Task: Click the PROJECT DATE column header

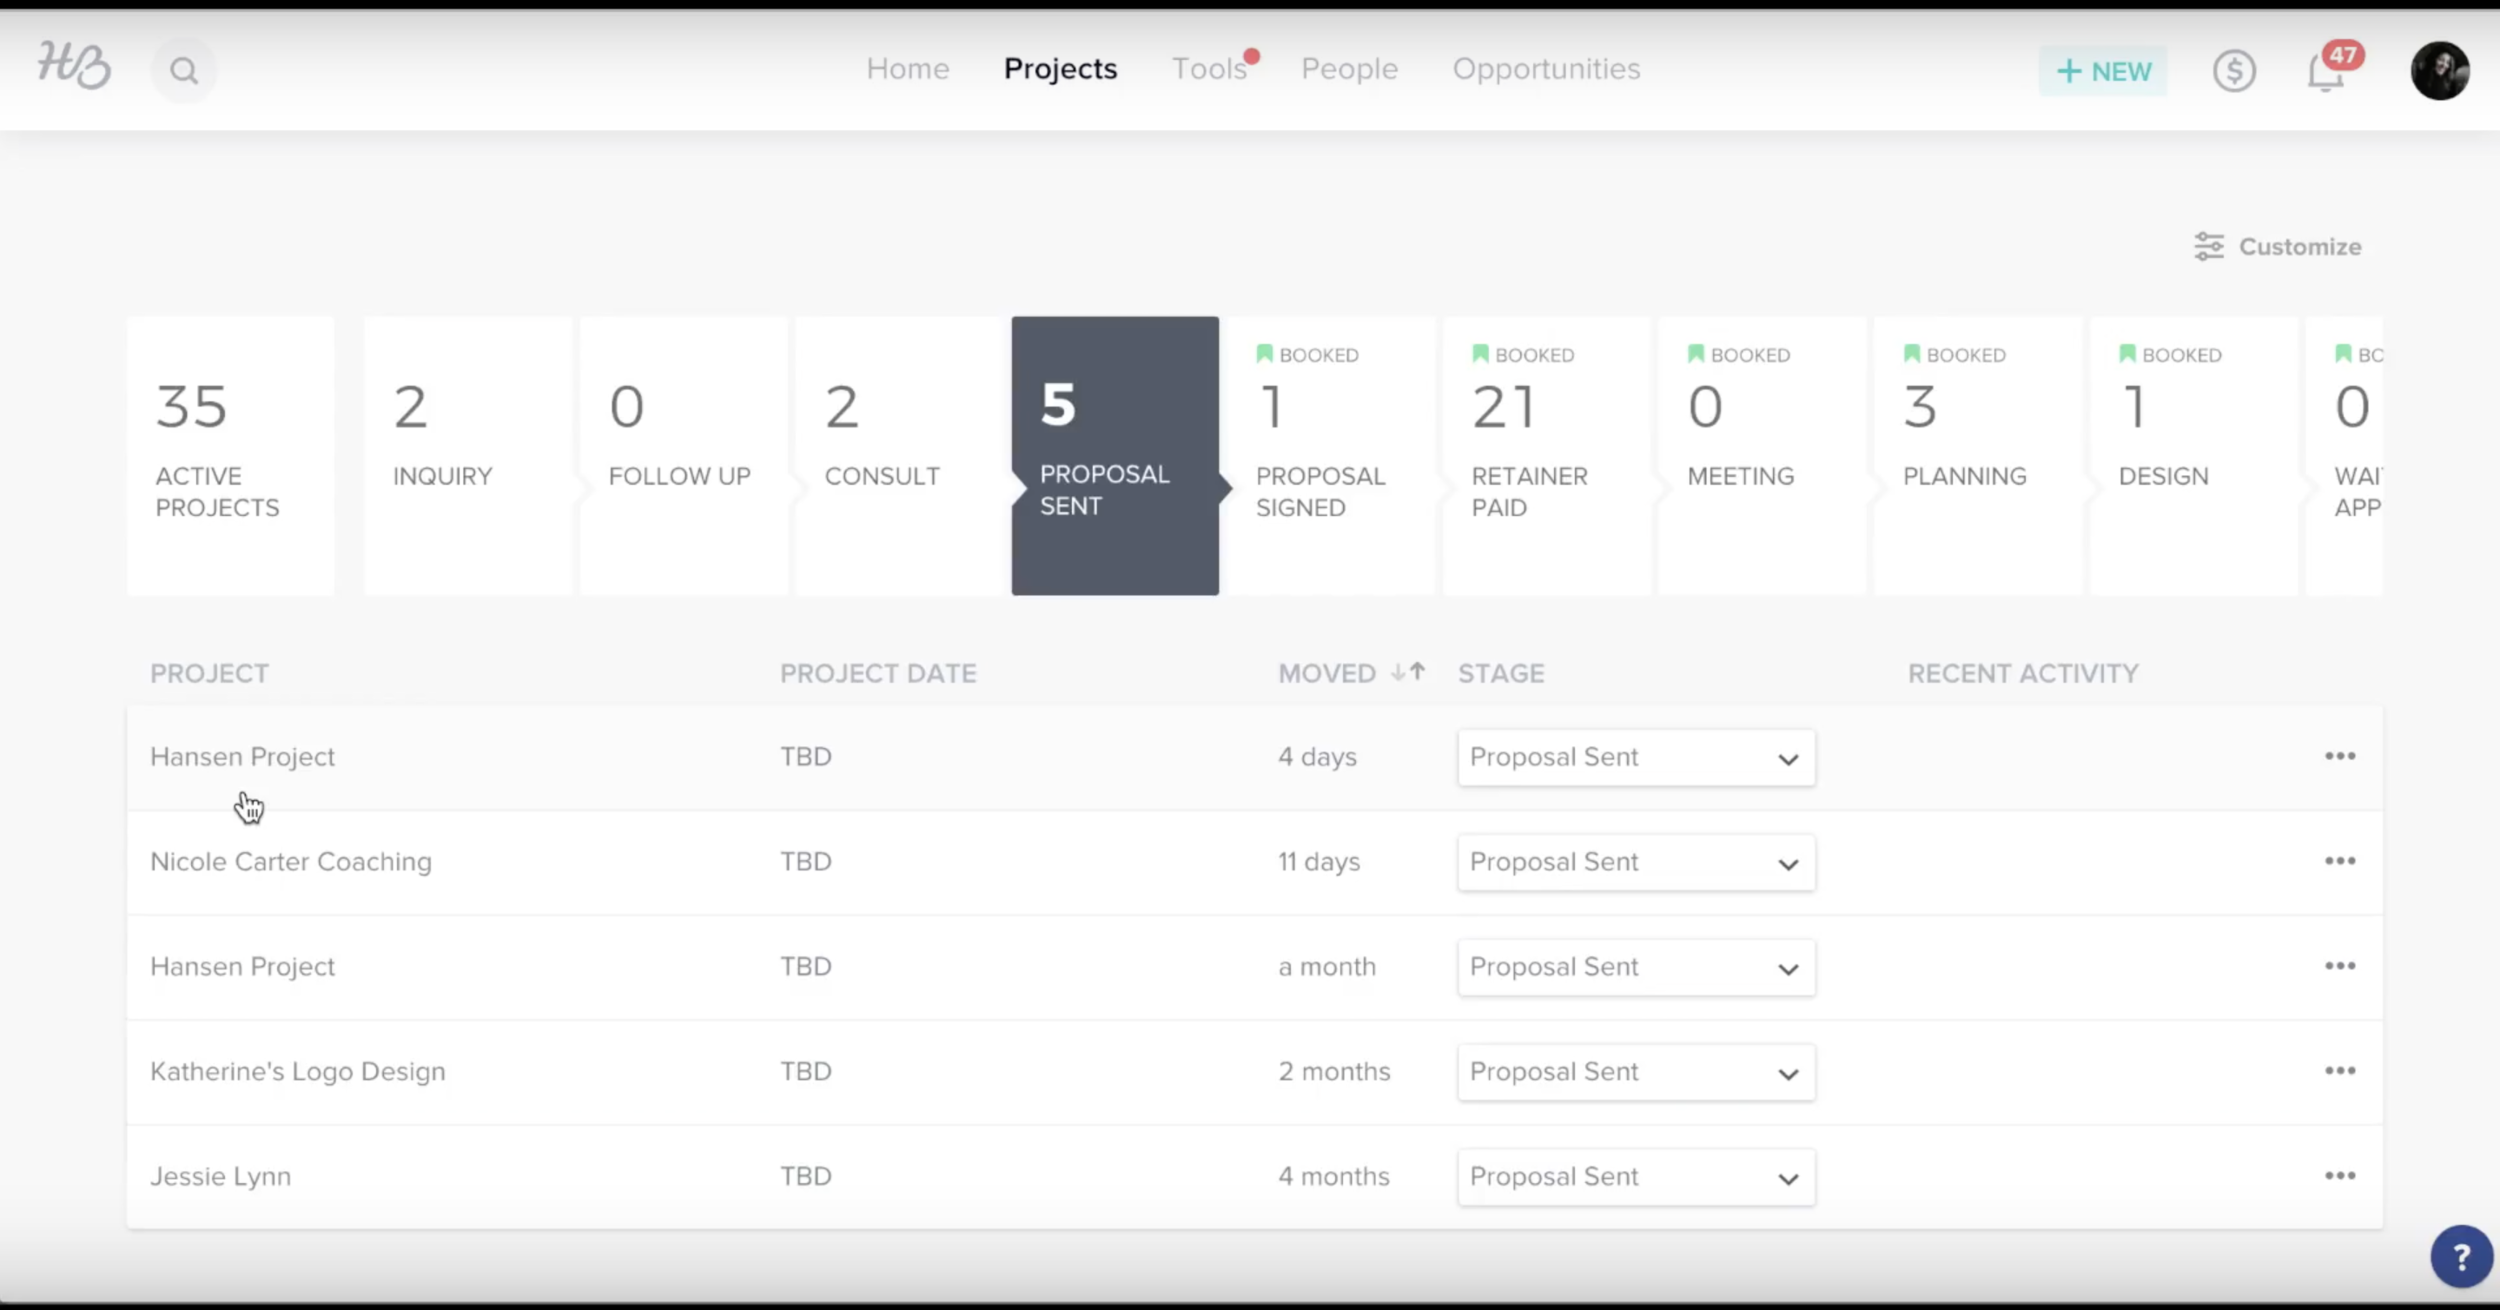Action: [878, 674]
